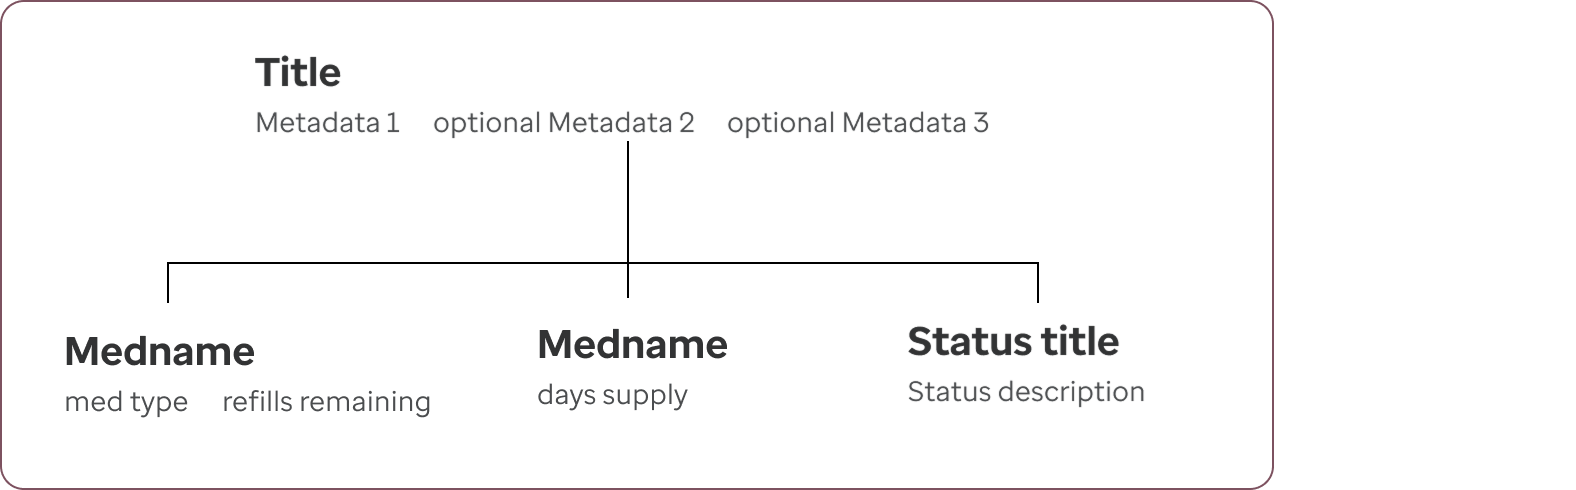The image size is (1576, 490).
Task: Select the Metadata 1 label
Action: (x=328, y=123)
